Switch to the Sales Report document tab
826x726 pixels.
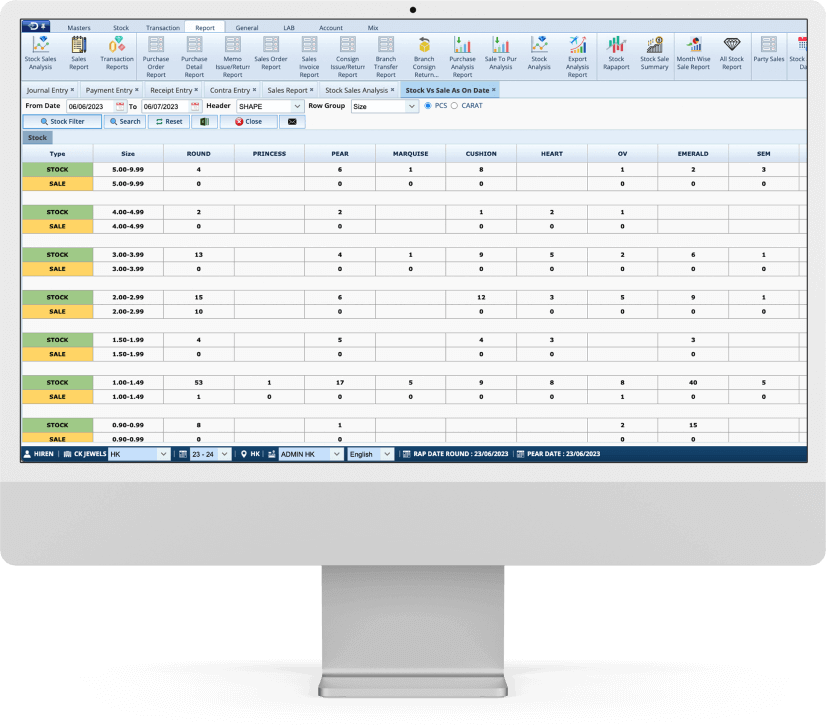click(x=288, y=90)
